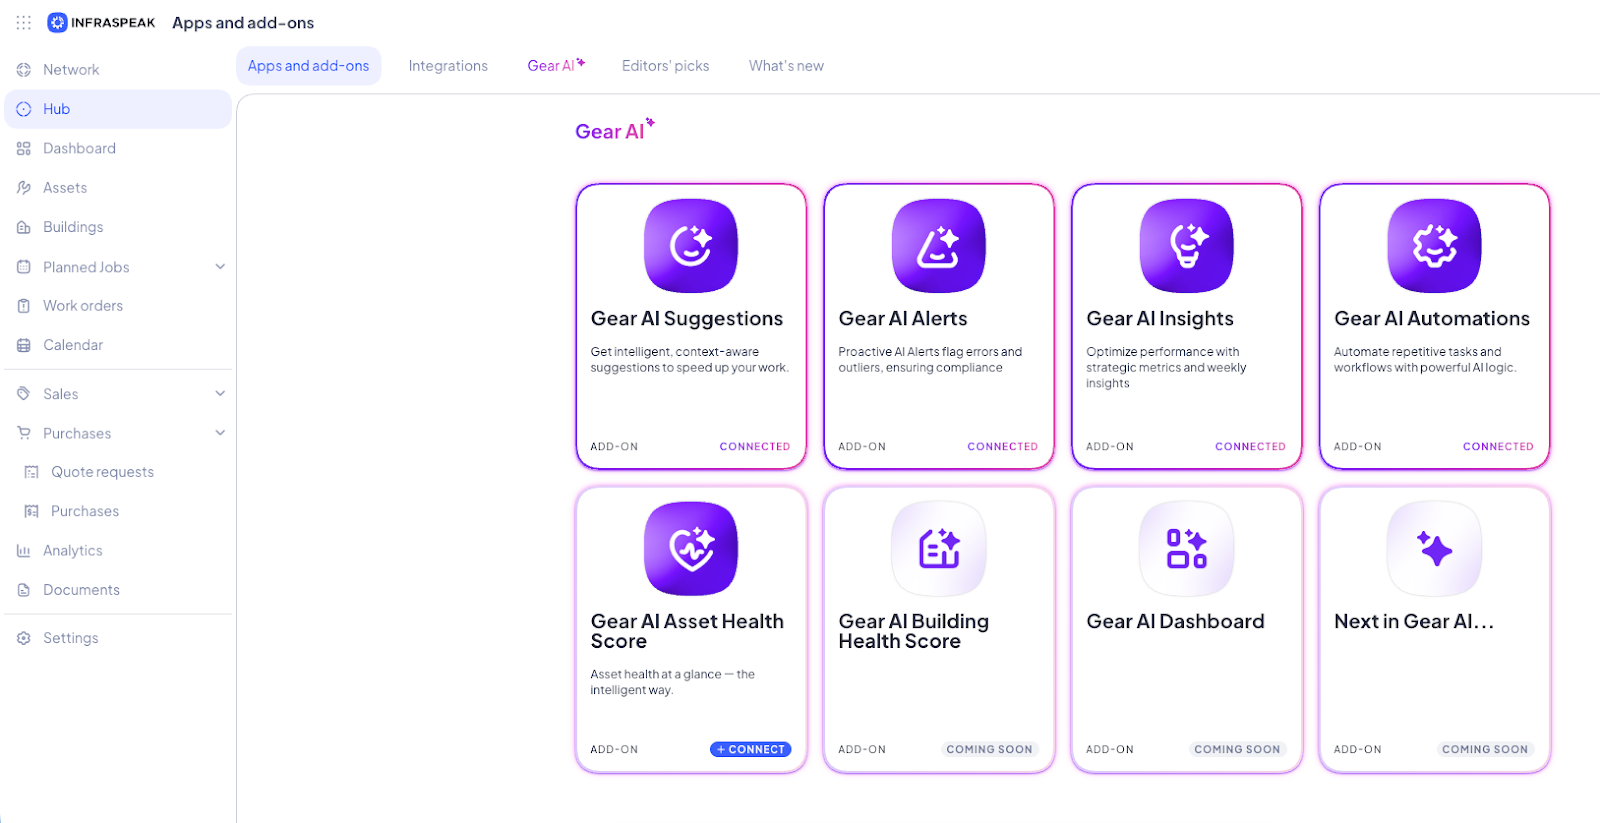Image resolution: width=1600 pixels, height=823 pixels.
Task: Click the Gear AI Building Health Score title
Action: point(914,631)
